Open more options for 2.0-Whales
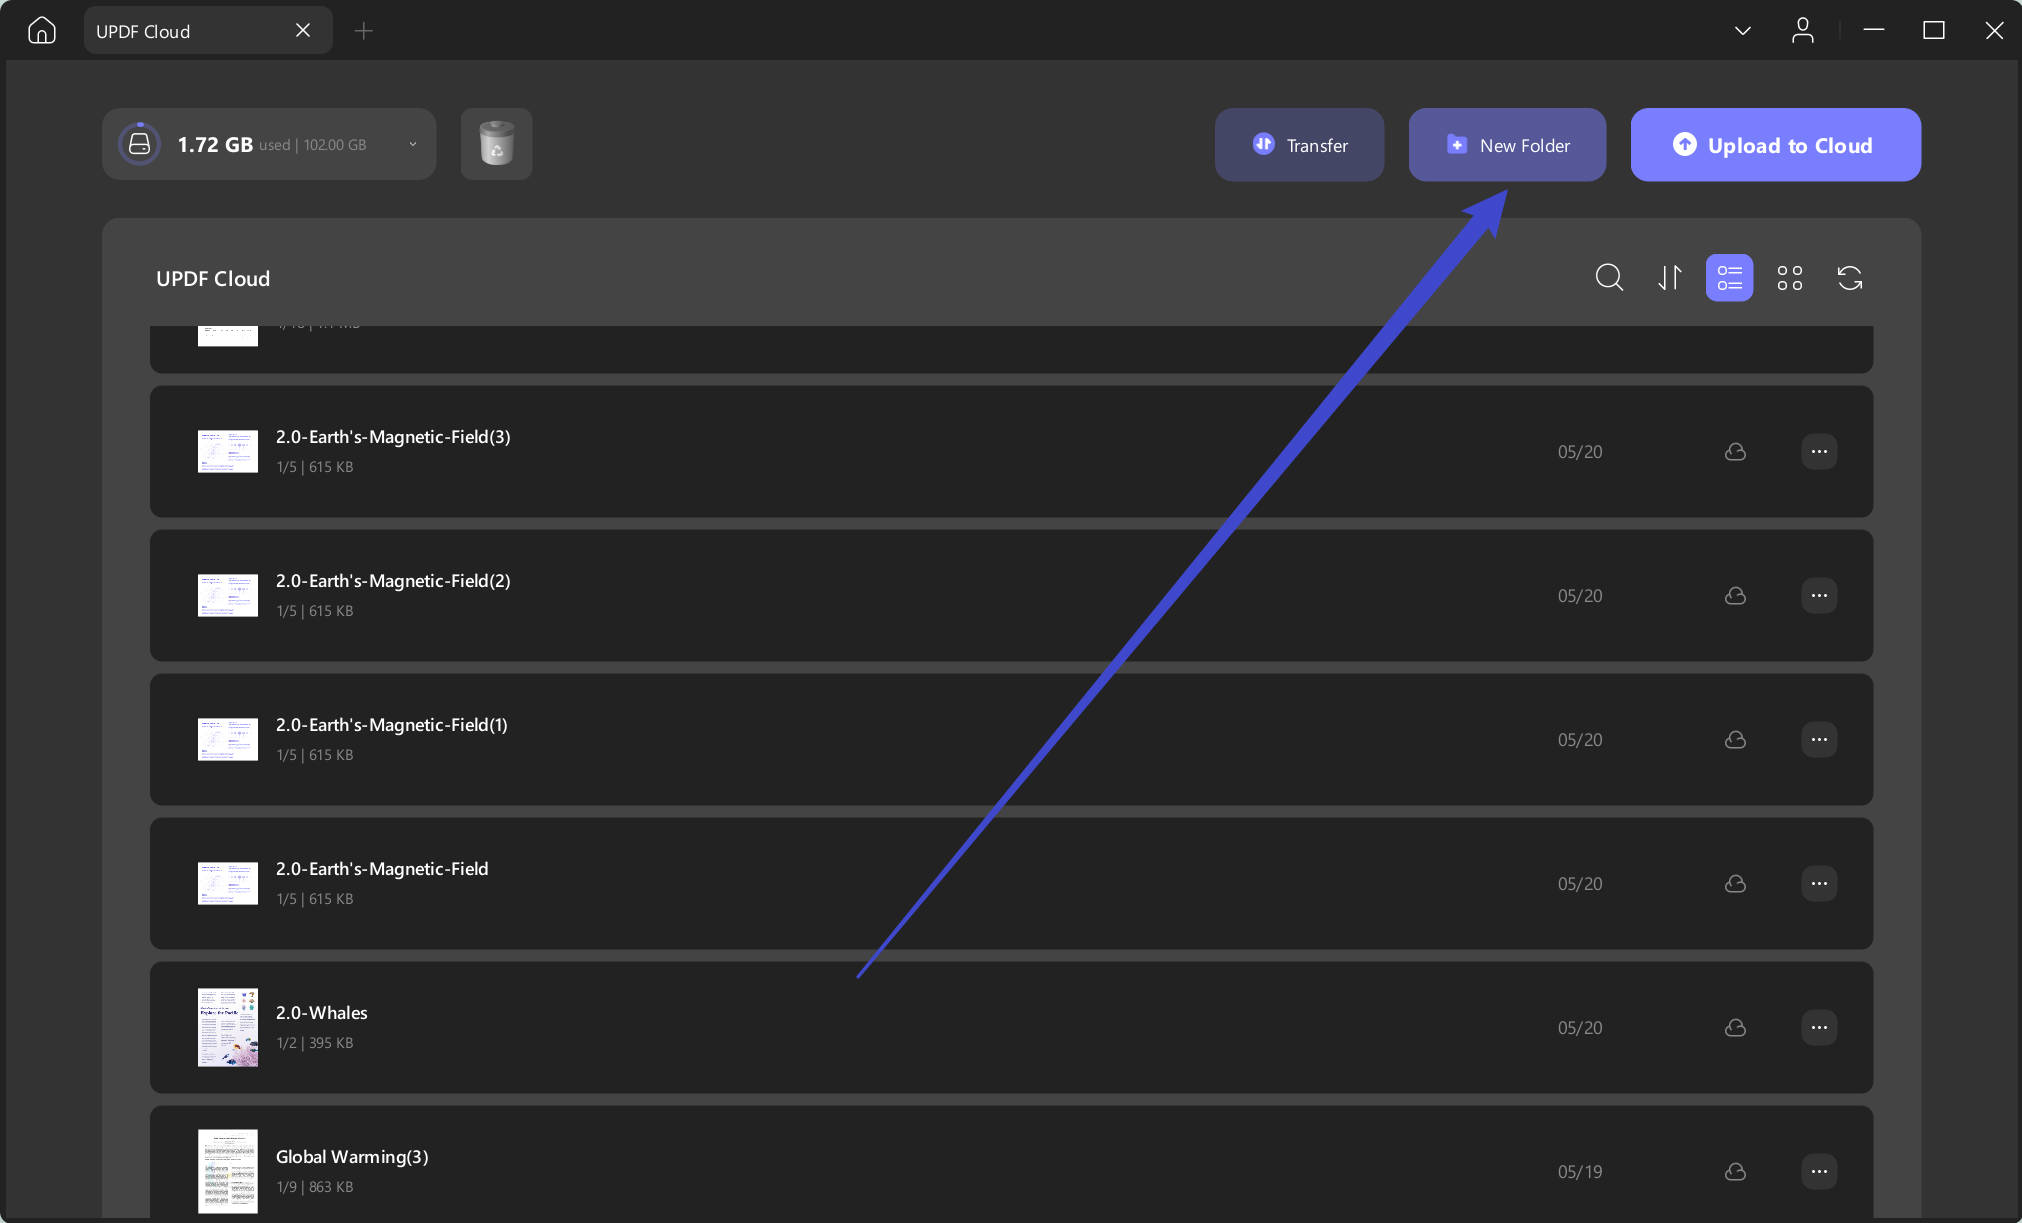The height and width of the screenshot is (1223, 2022). pos(1819,1028)
